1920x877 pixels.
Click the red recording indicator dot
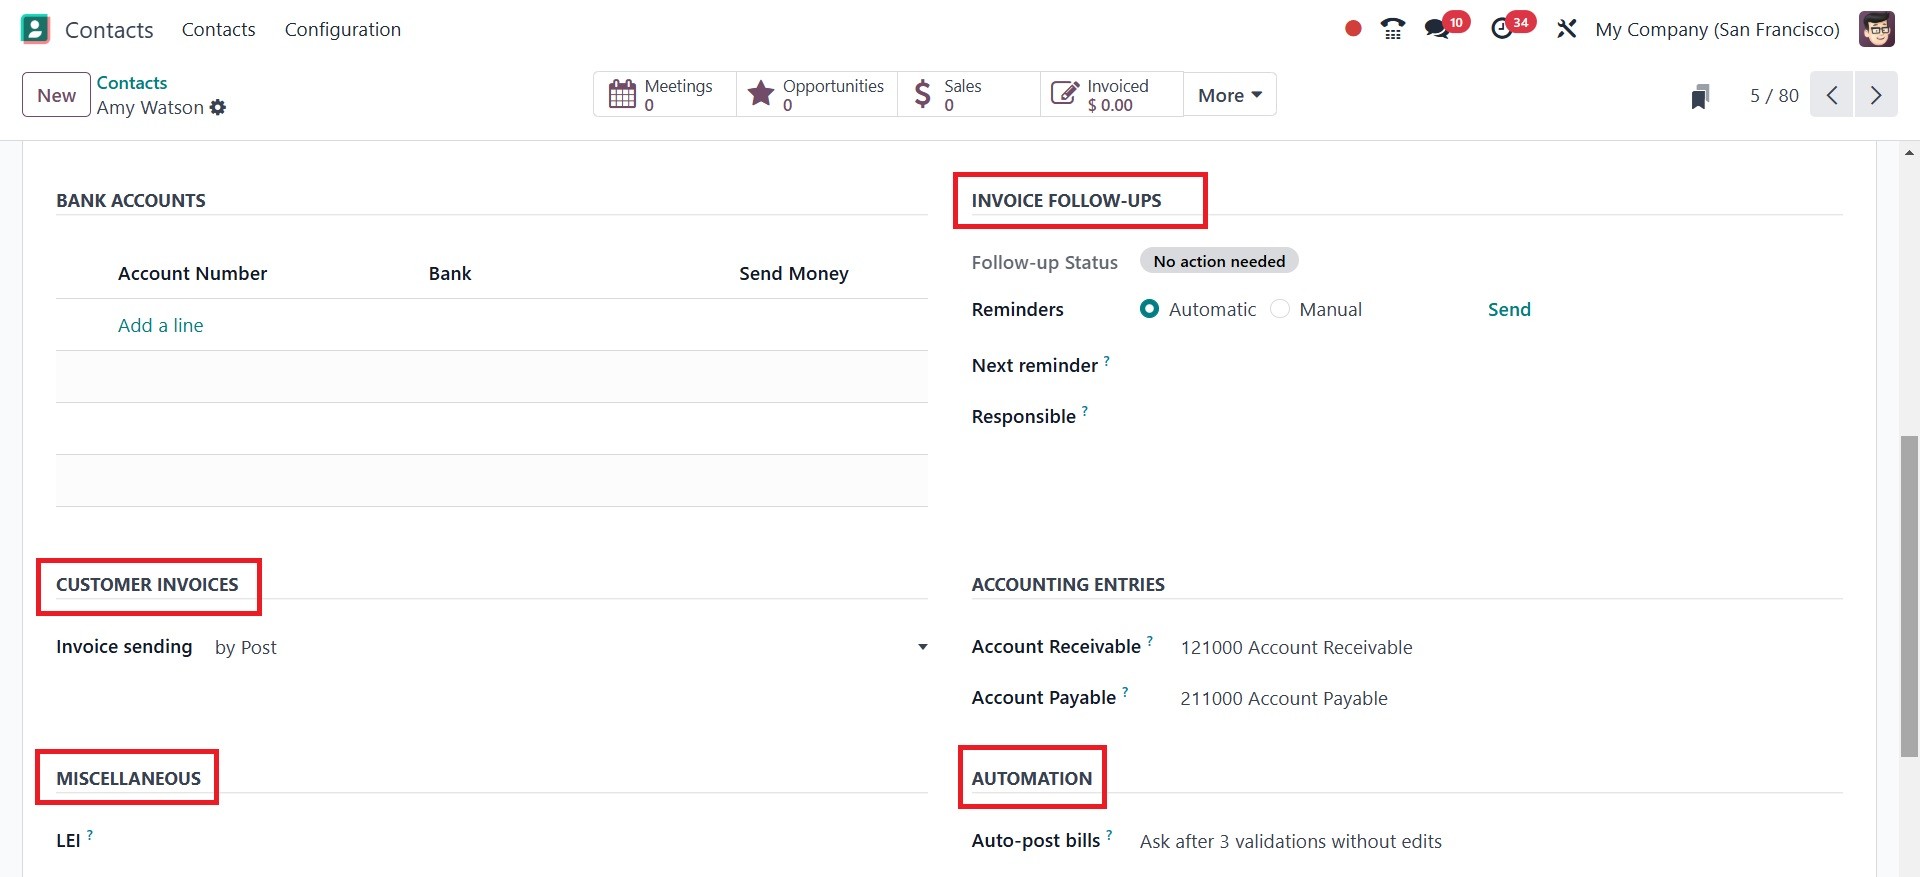pyautogui.click(x=1353, y=29)
